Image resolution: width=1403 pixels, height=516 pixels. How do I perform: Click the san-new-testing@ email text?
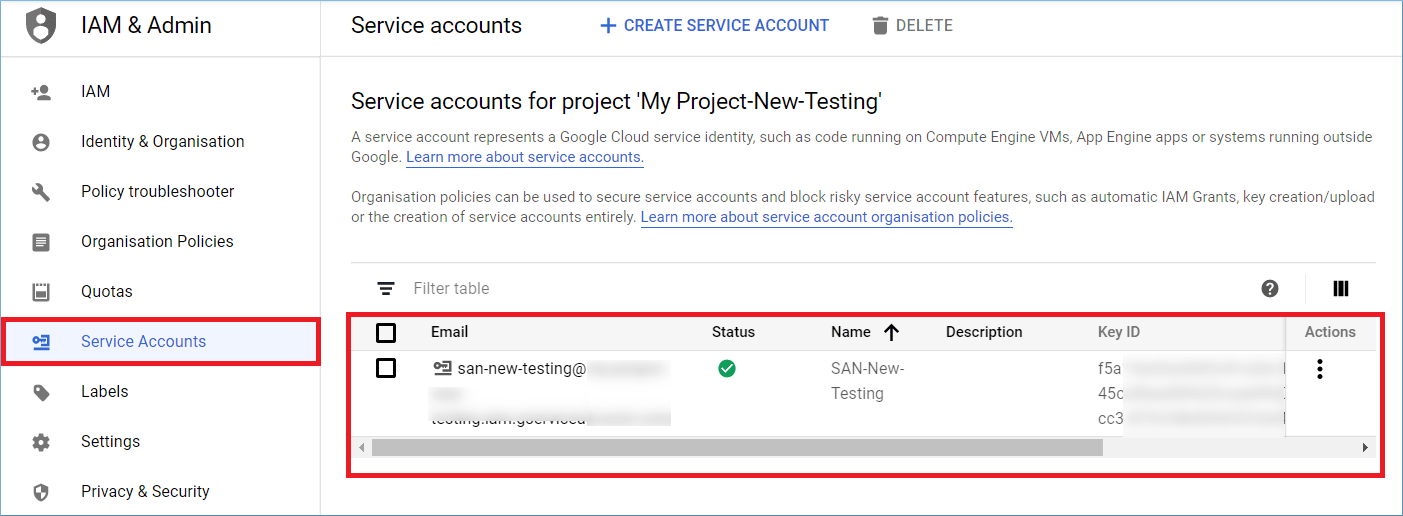[522, 369]
